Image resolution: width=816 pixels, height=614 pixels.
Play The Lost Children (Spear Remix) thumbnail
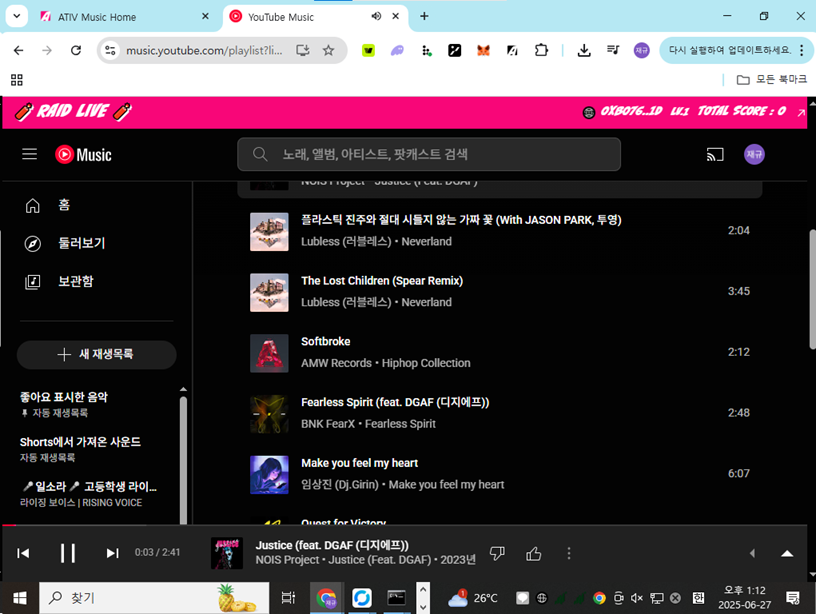(269, 292)
